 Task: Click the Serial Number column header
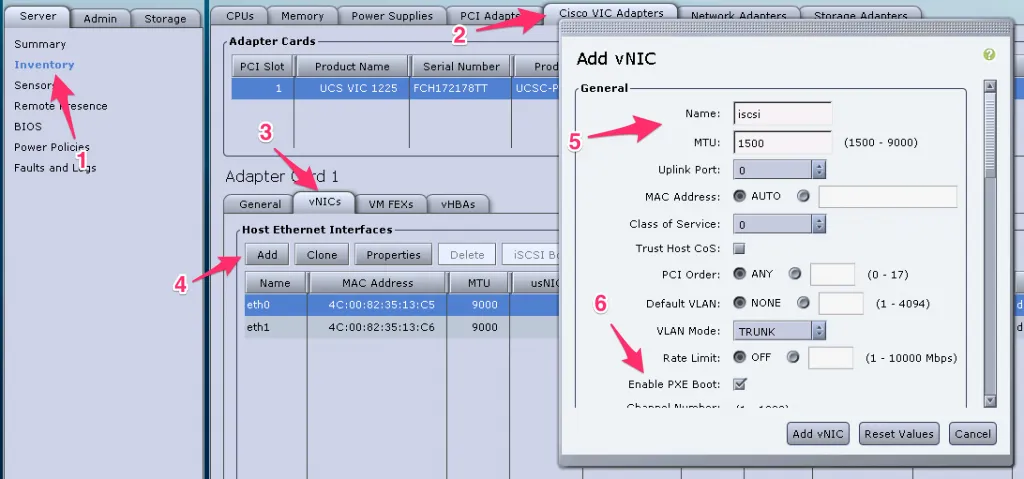pyautogui.click(x=461, y=66)
